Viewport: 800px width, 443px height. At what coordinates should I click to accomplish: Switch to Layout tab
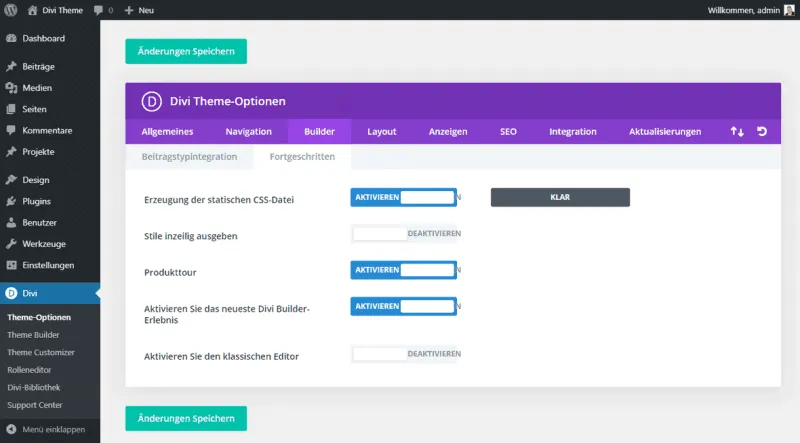(382, 132)
